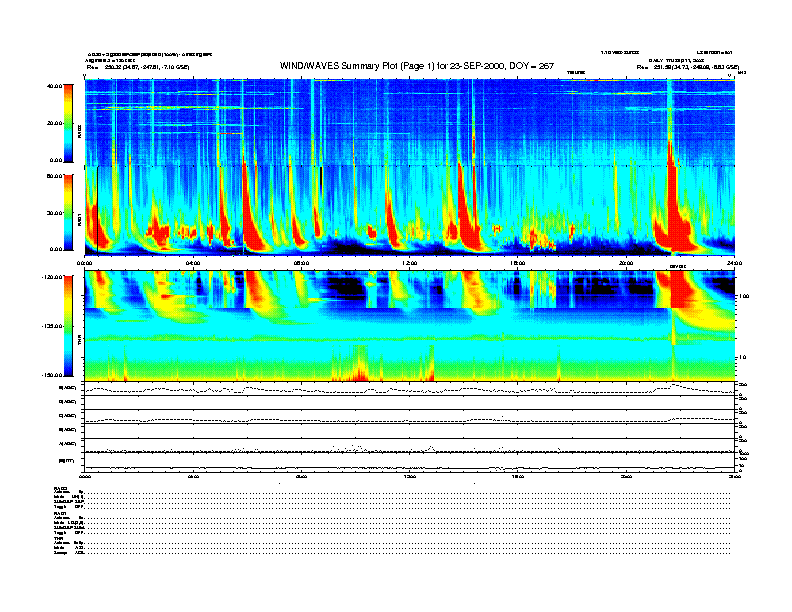The width and height of the screenshot is (792, 612).
Task: Click the 16:00 tick label under RAD1 spectrogram
Action: pyautogui.click(x=518, y=263)
